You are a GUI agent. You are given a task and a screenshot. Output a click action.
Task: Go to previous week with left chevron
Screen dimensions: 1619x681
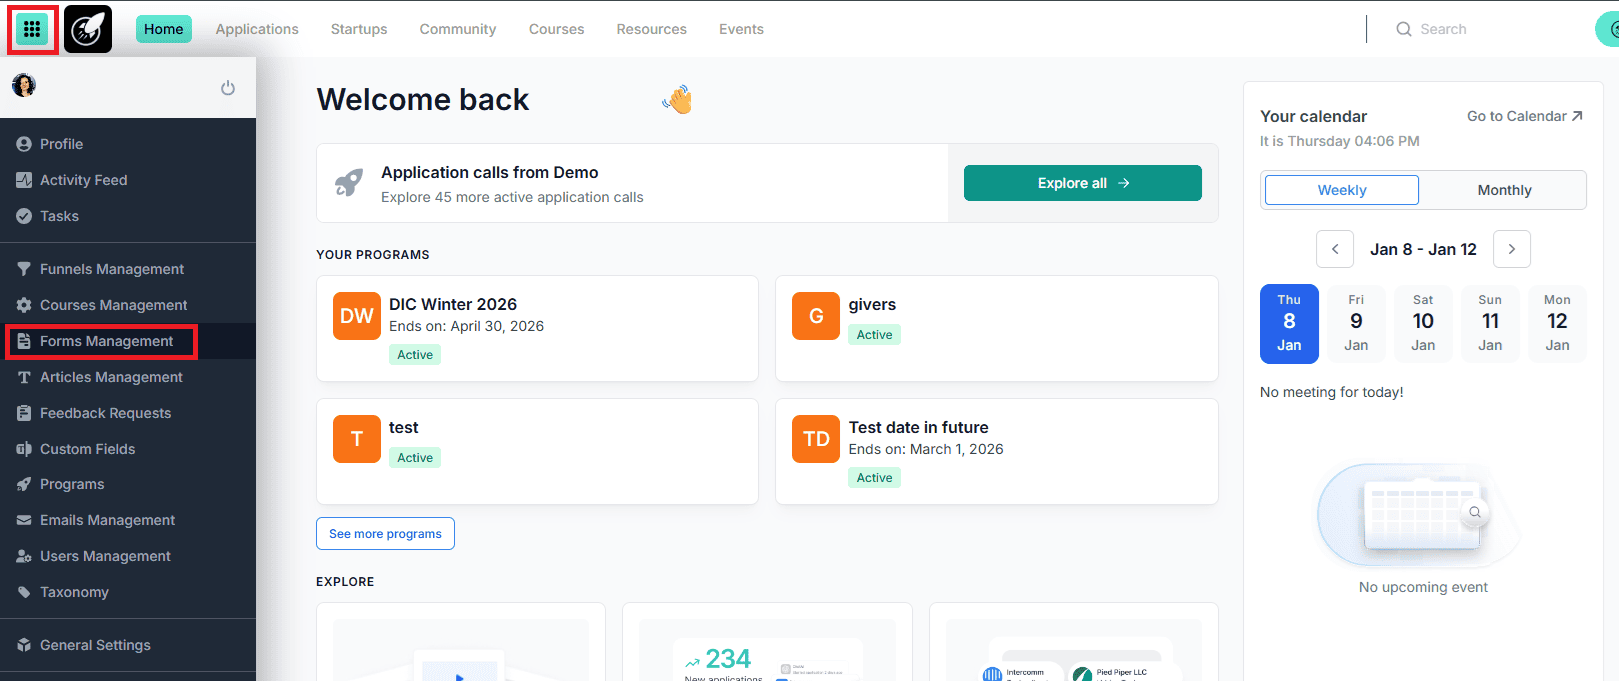click(1335, 249)
